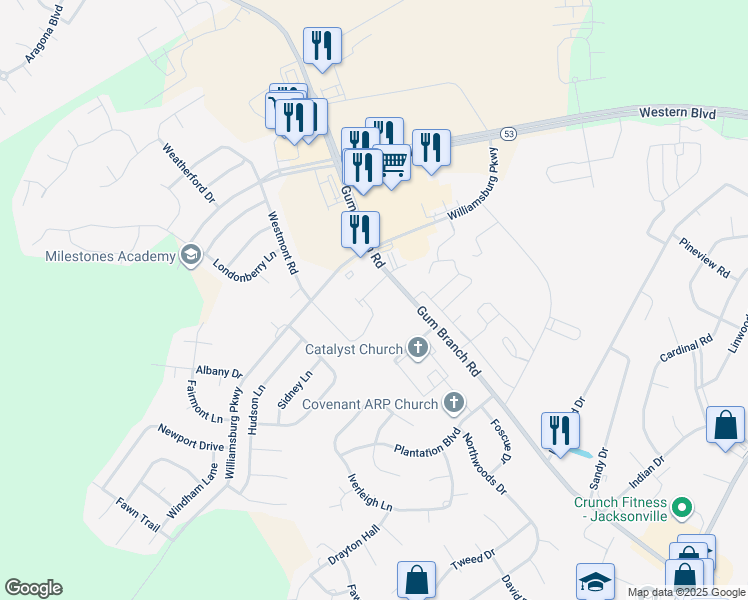Image resolution: width=748 pixels, height=600 pixels.
Task: Select the Catalyst Church cross icon
Action: [418, 349]
